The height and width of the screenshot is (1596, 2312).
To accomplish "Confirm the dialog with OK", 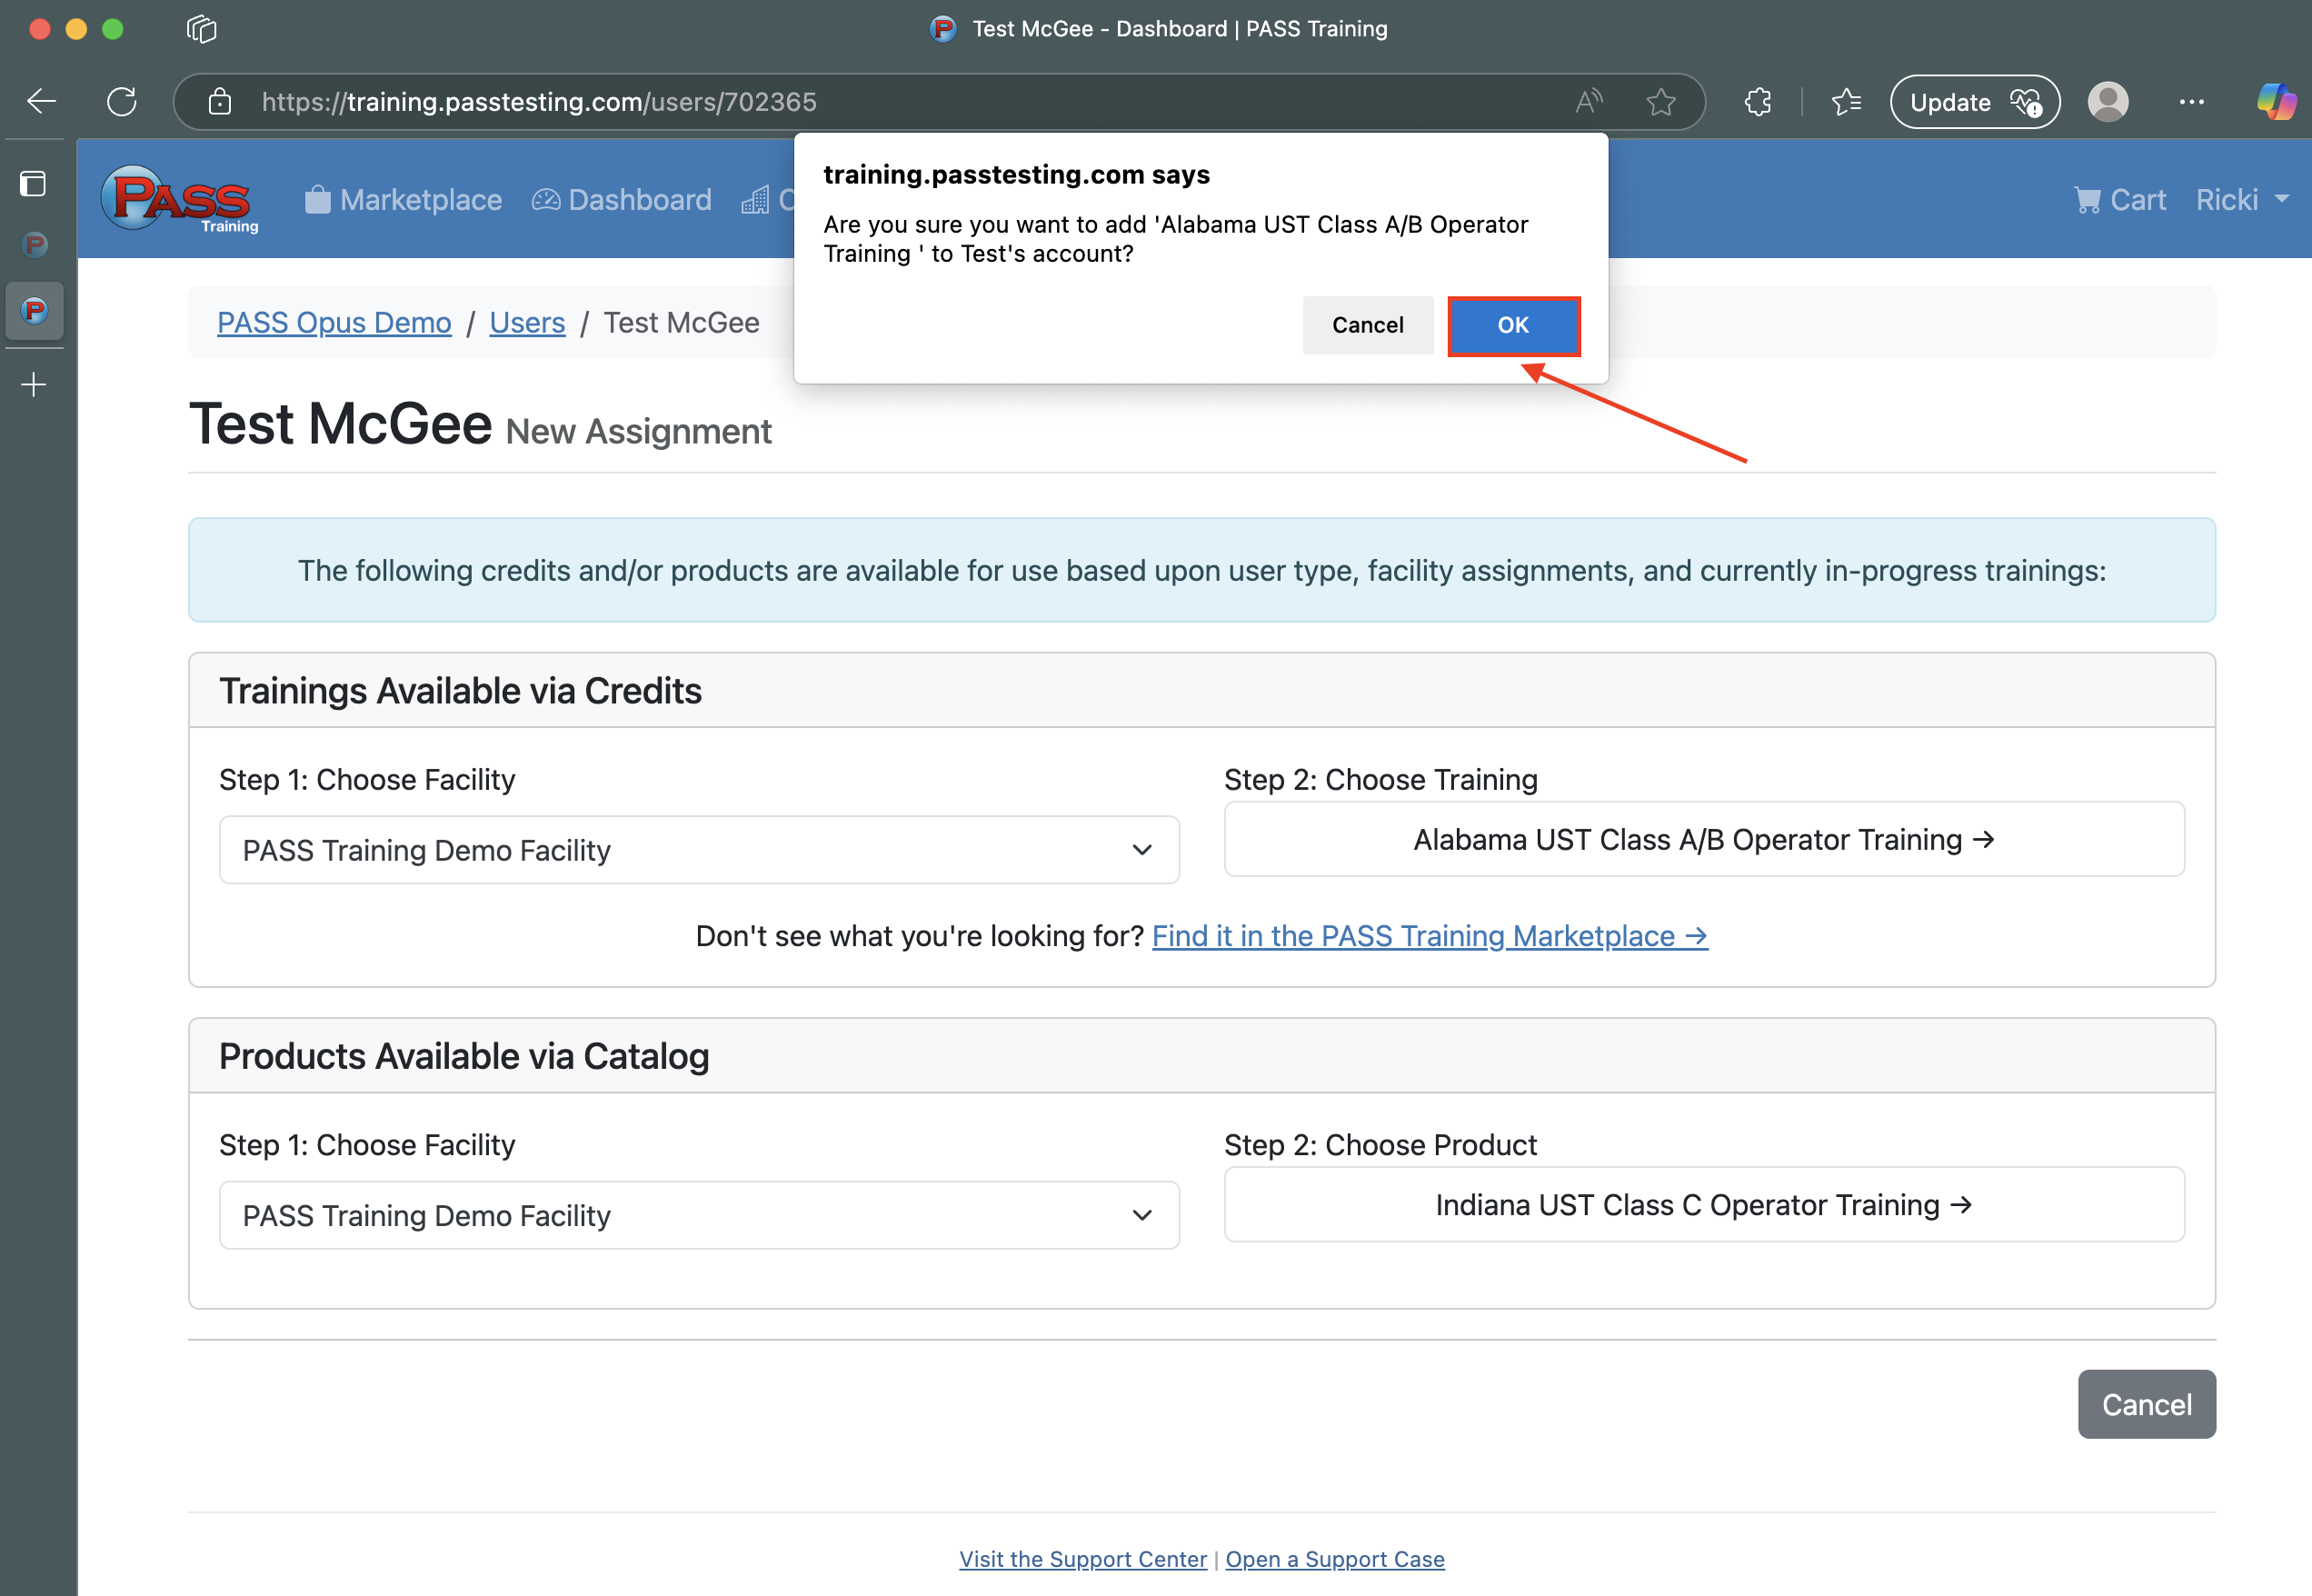I will pyautogui.click(x=1513, y=325).
